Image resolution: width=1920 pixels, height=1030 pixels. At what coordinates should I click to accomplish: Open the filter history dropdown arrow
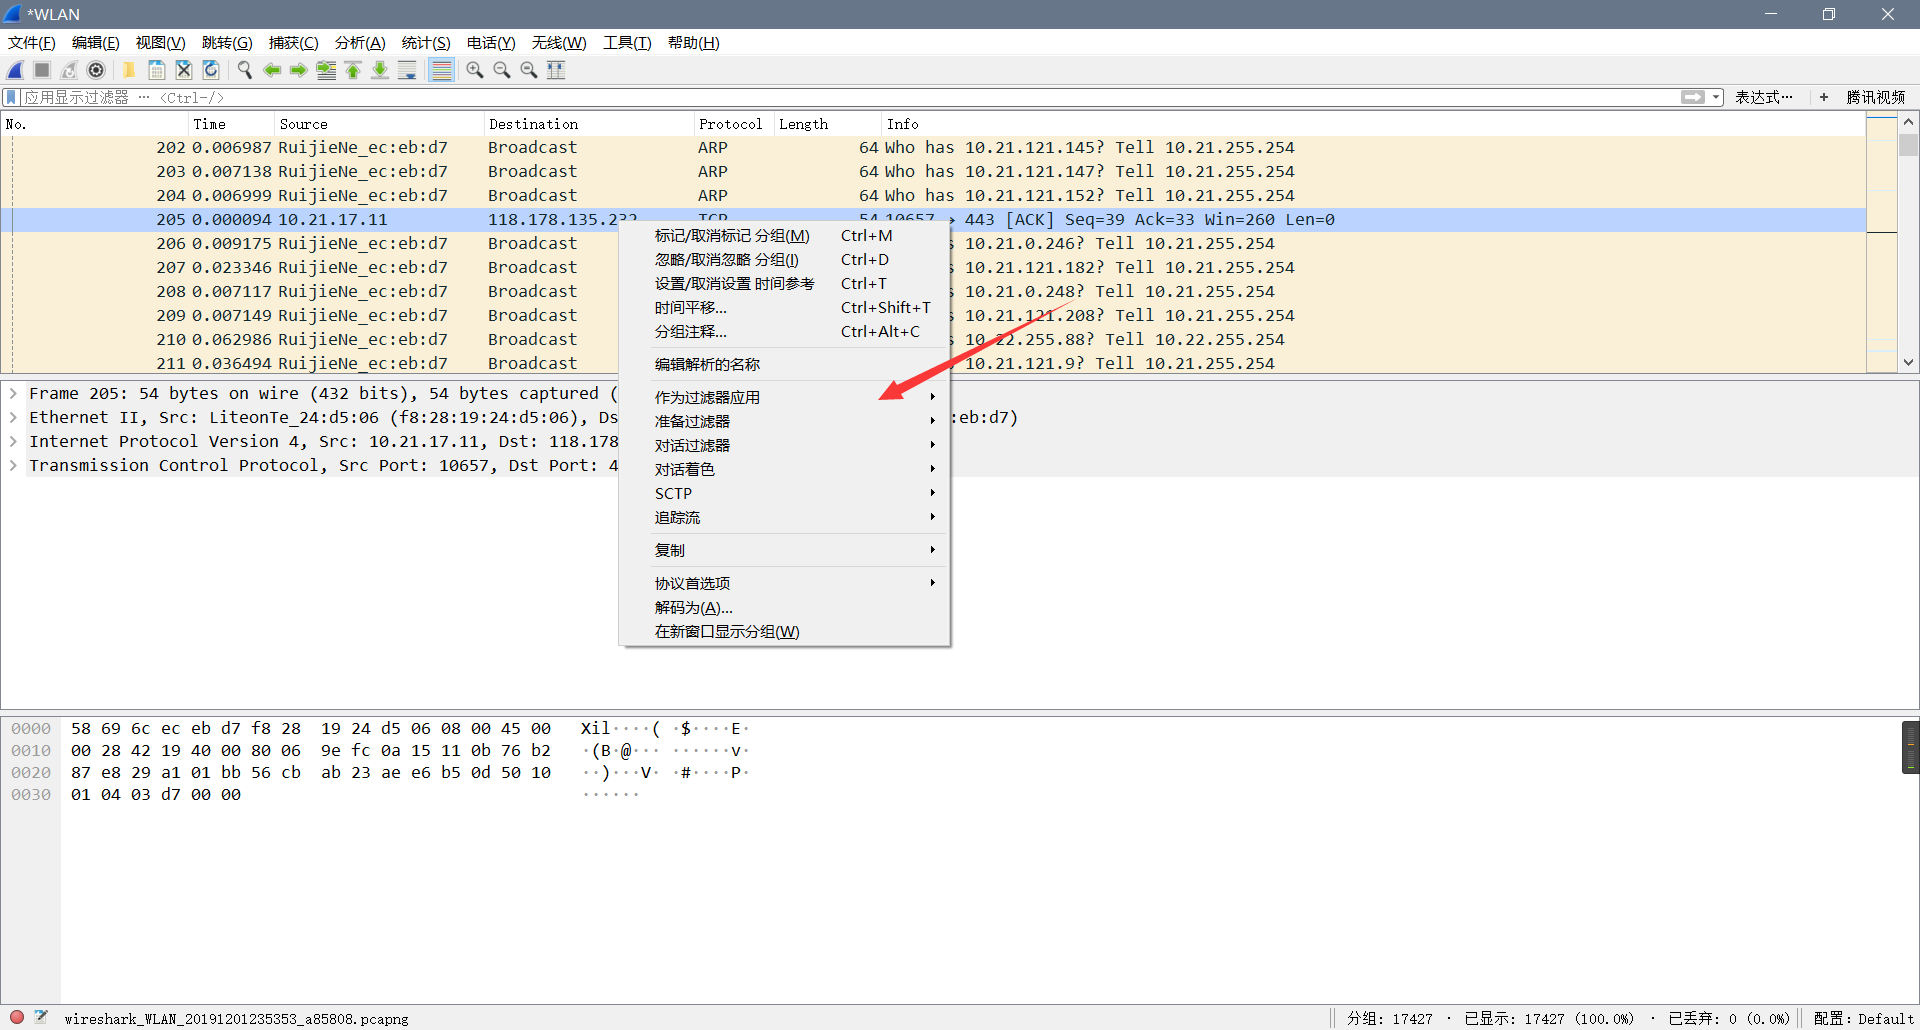(1716, 97)
